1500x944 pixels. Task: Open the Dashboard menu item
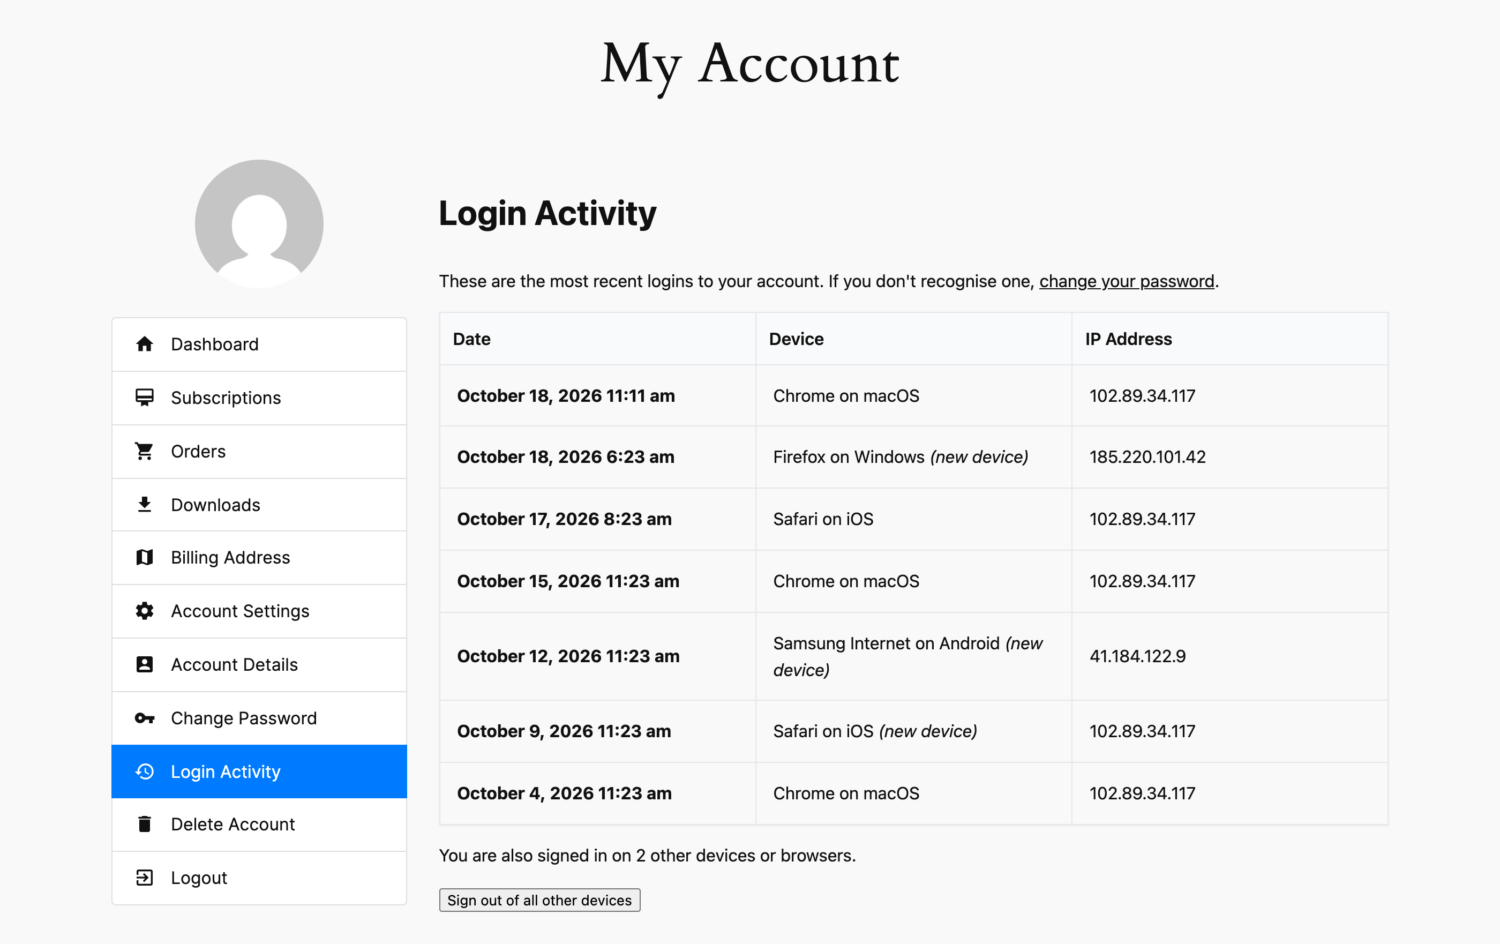(259, 345)
